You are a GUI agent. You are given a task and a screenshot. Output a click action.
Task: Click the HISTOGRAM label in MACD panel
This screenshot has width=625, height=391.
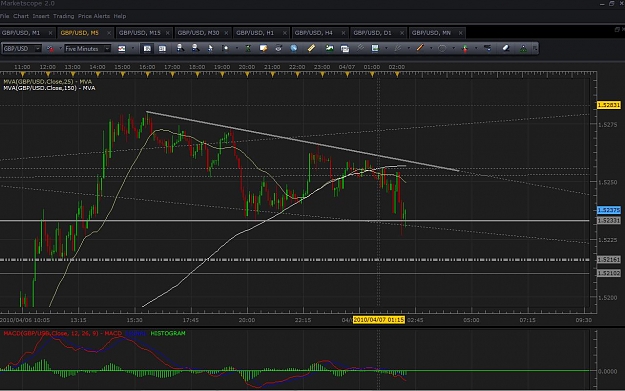168,333
